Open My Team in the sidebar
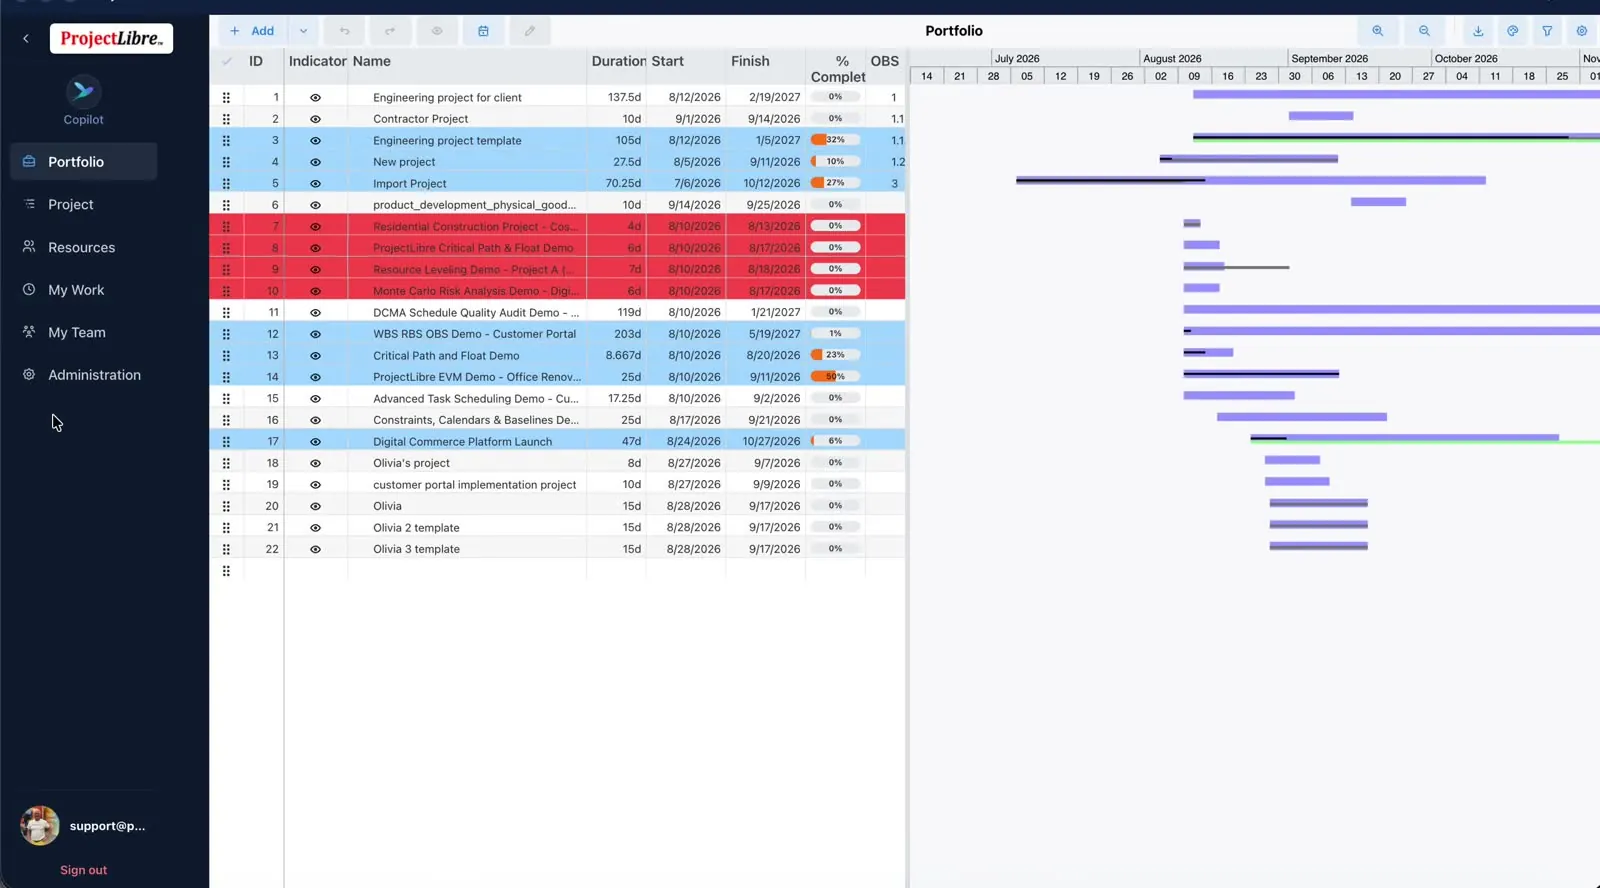Screen dimensions: 1600x888 [x=83, y=332]
